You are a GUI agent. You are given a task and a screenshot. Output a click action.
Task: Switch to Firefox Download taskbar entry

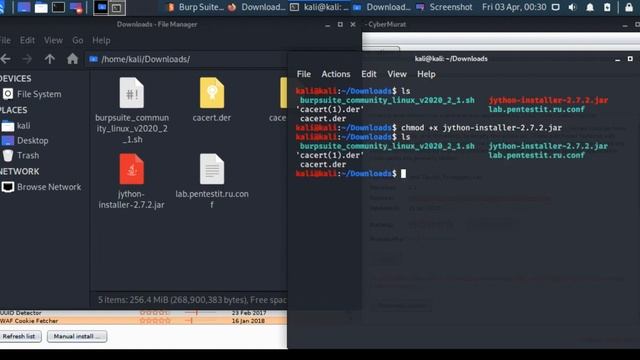coord(256,7)
